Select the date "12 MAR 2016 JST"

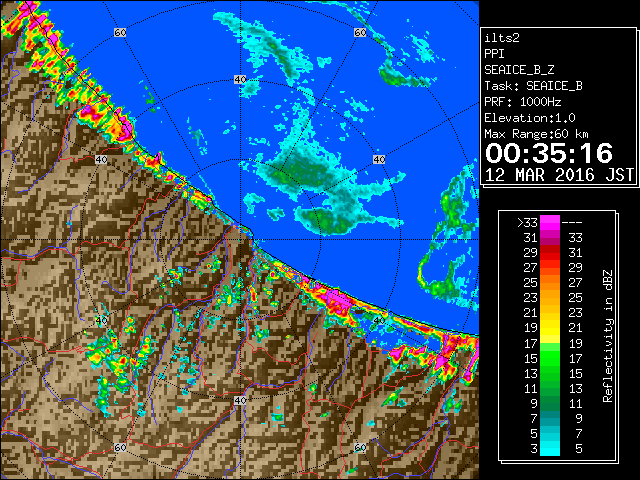[559, 175]
